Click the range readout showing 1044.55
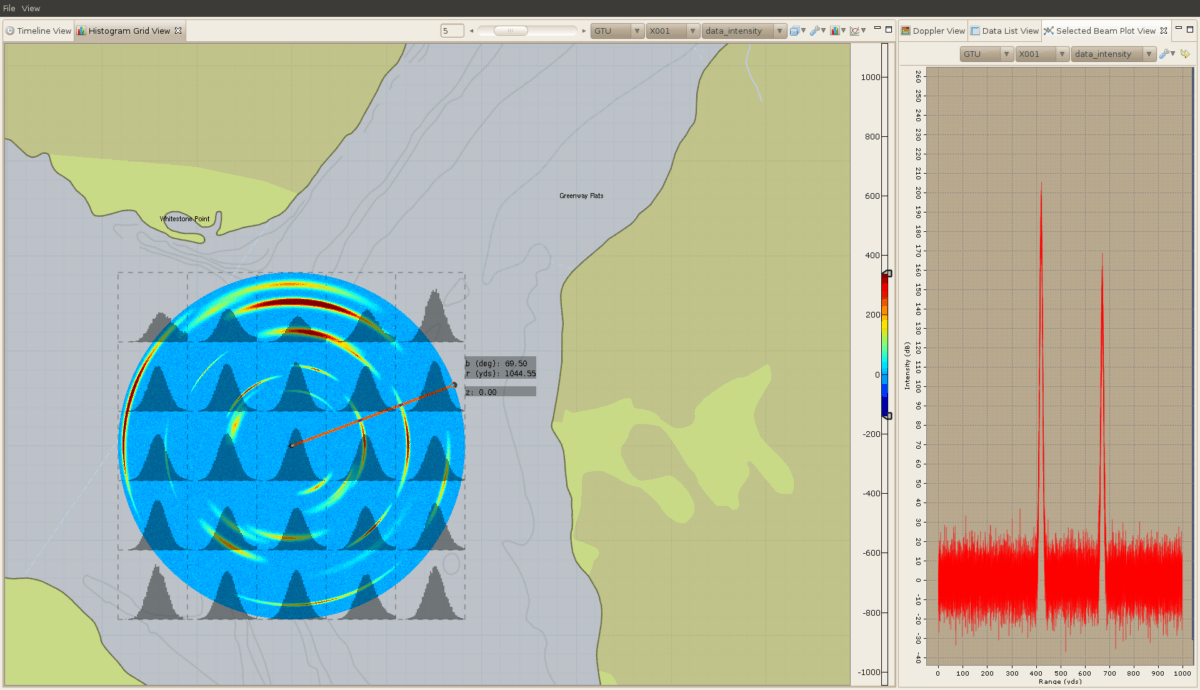This screenshot has width=1200, height=690. click(x=500, y=374)
